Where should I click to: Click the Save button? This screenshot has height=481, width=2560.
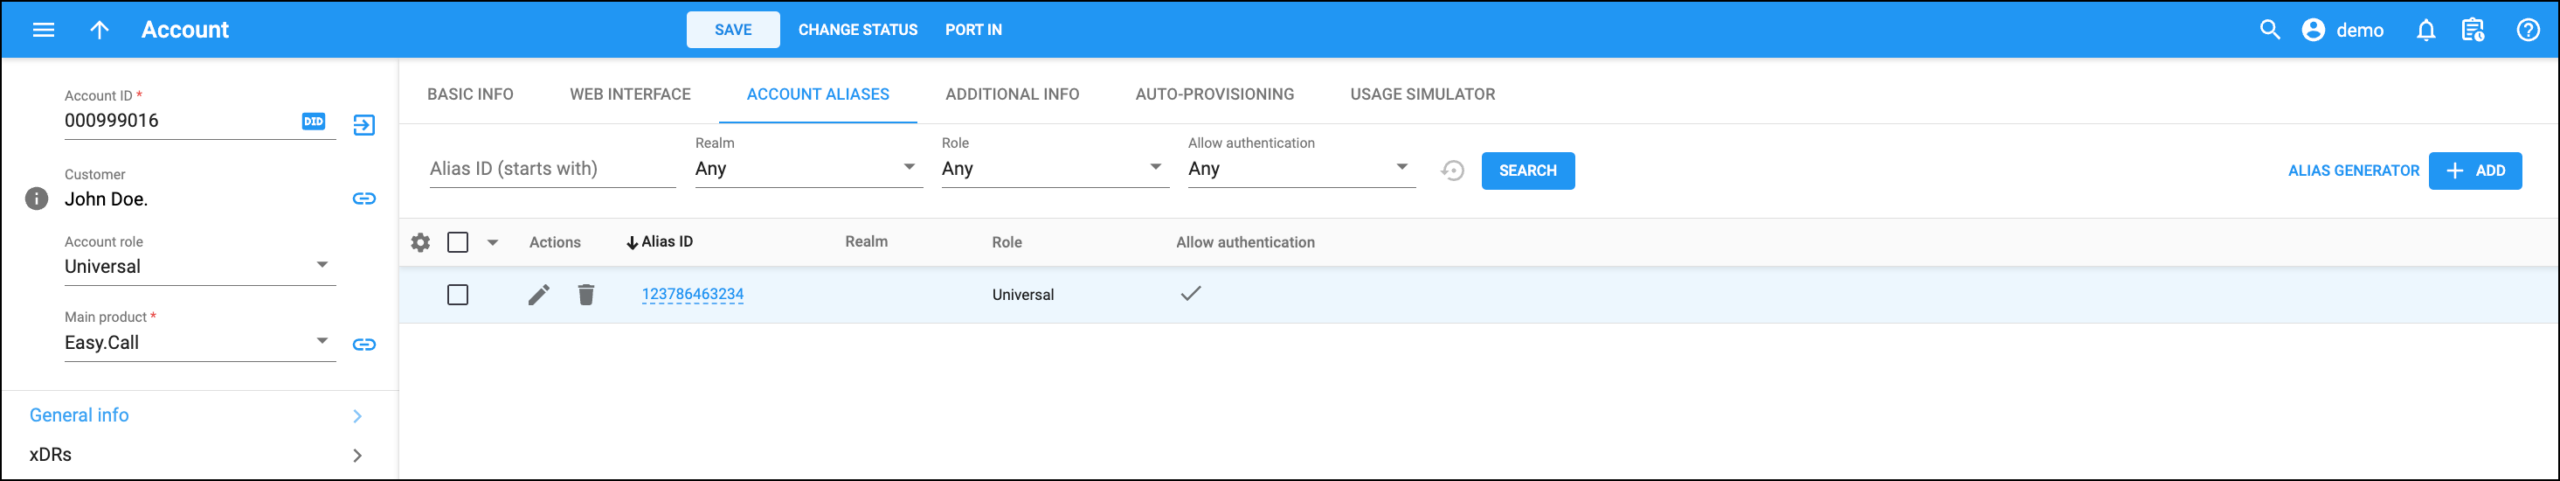tap(733, 30)
